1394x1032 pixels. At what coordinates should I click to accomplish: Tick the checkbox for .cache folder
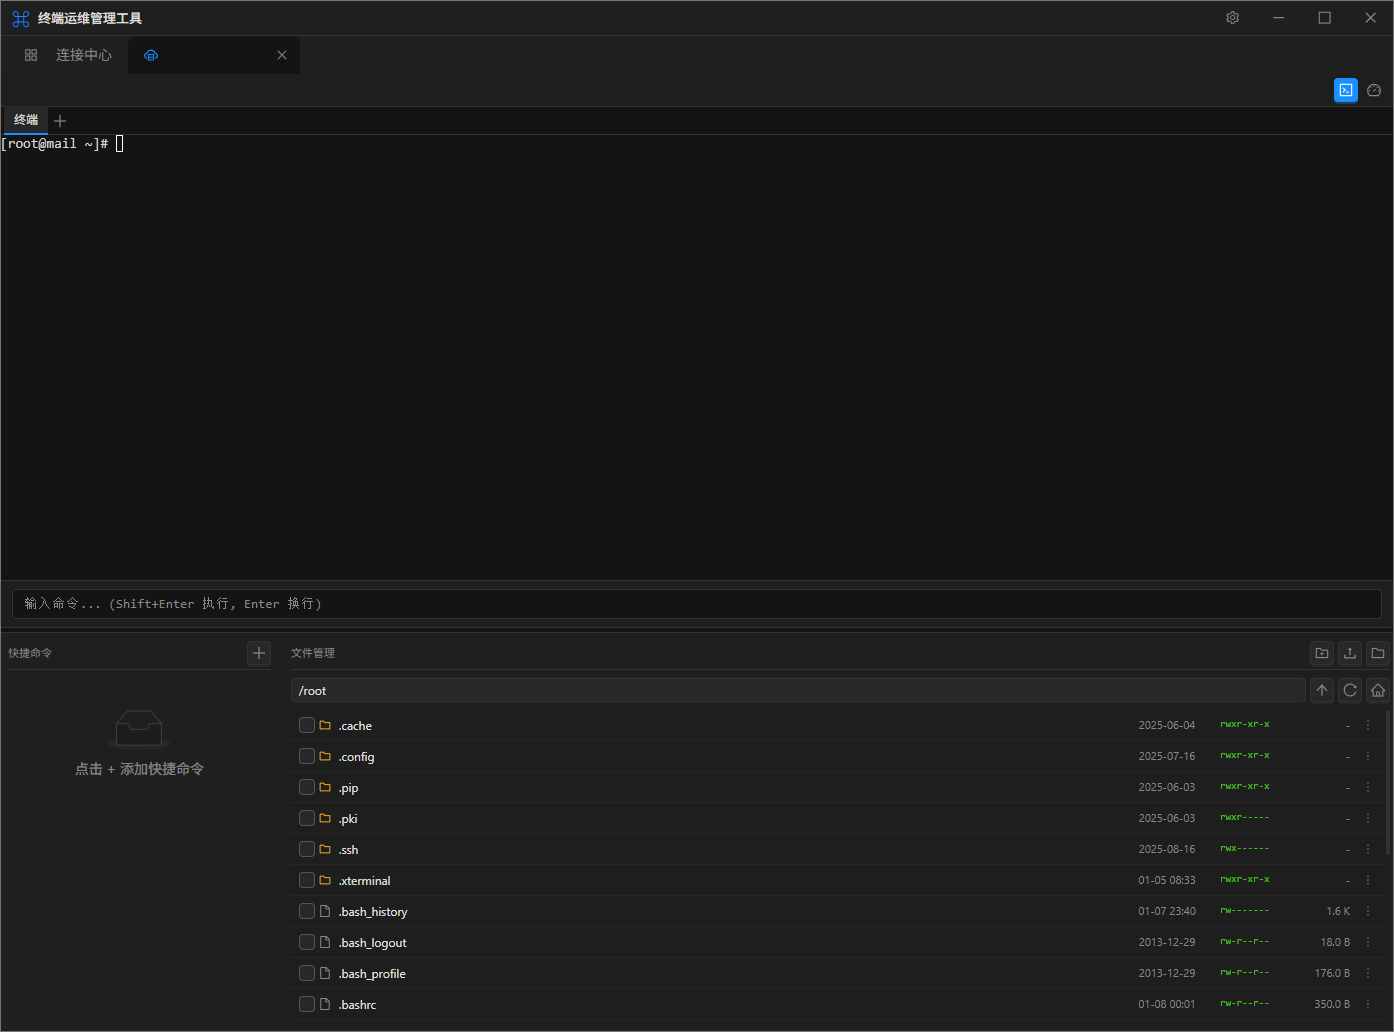coord(307,725)
